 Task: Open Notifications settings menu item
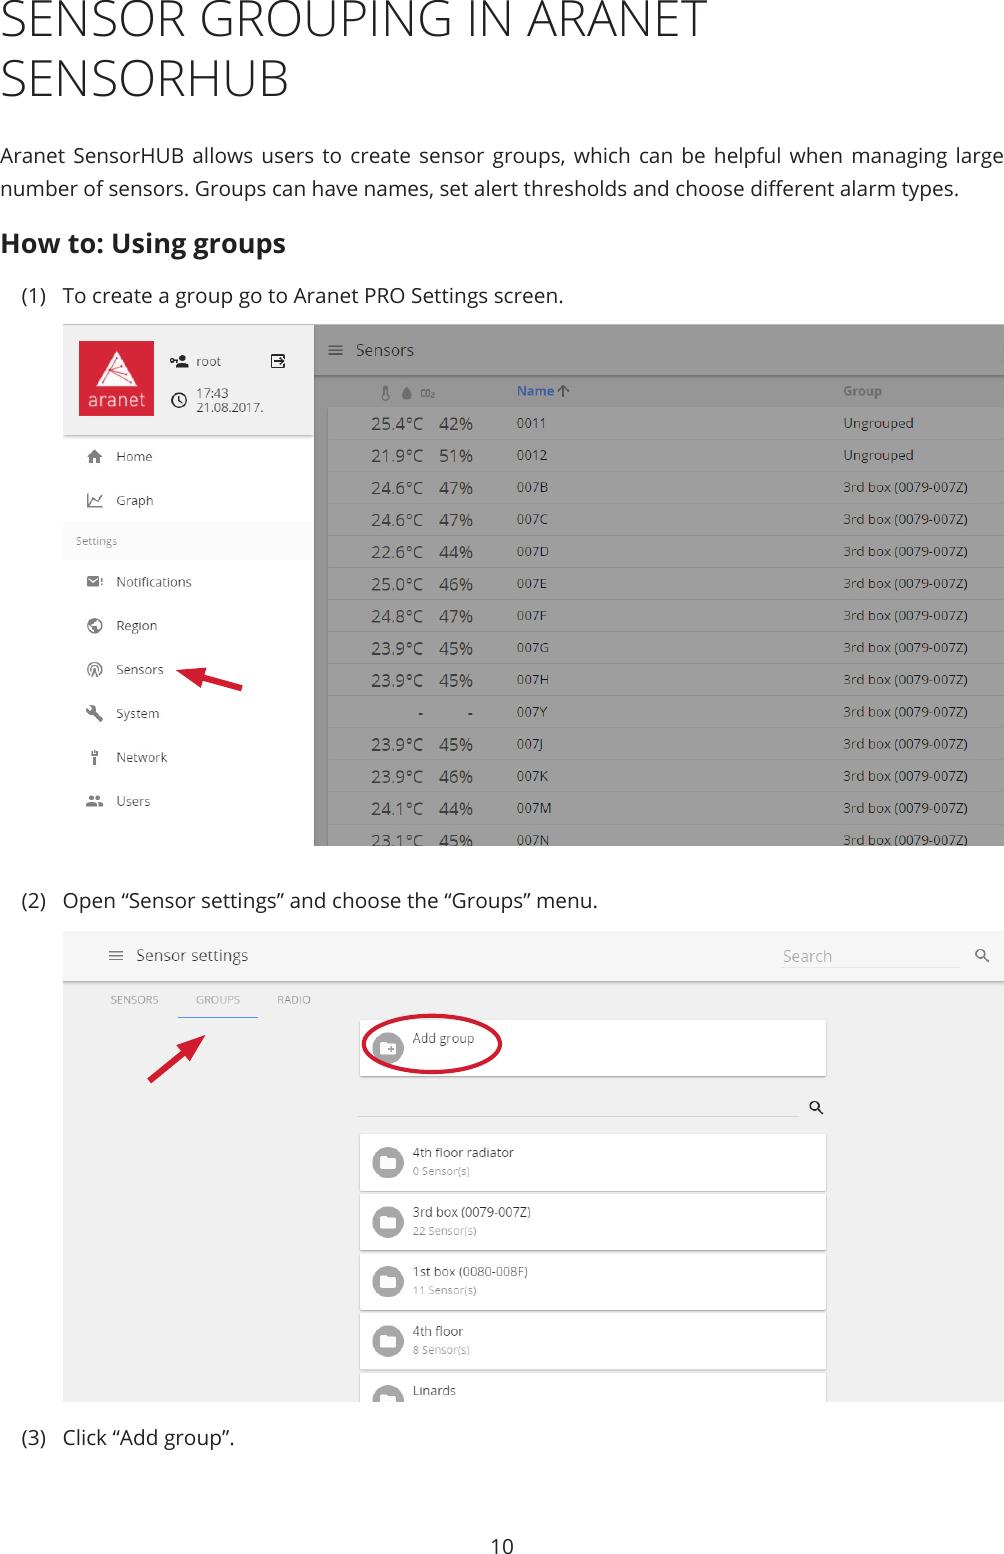pos(188,581)
